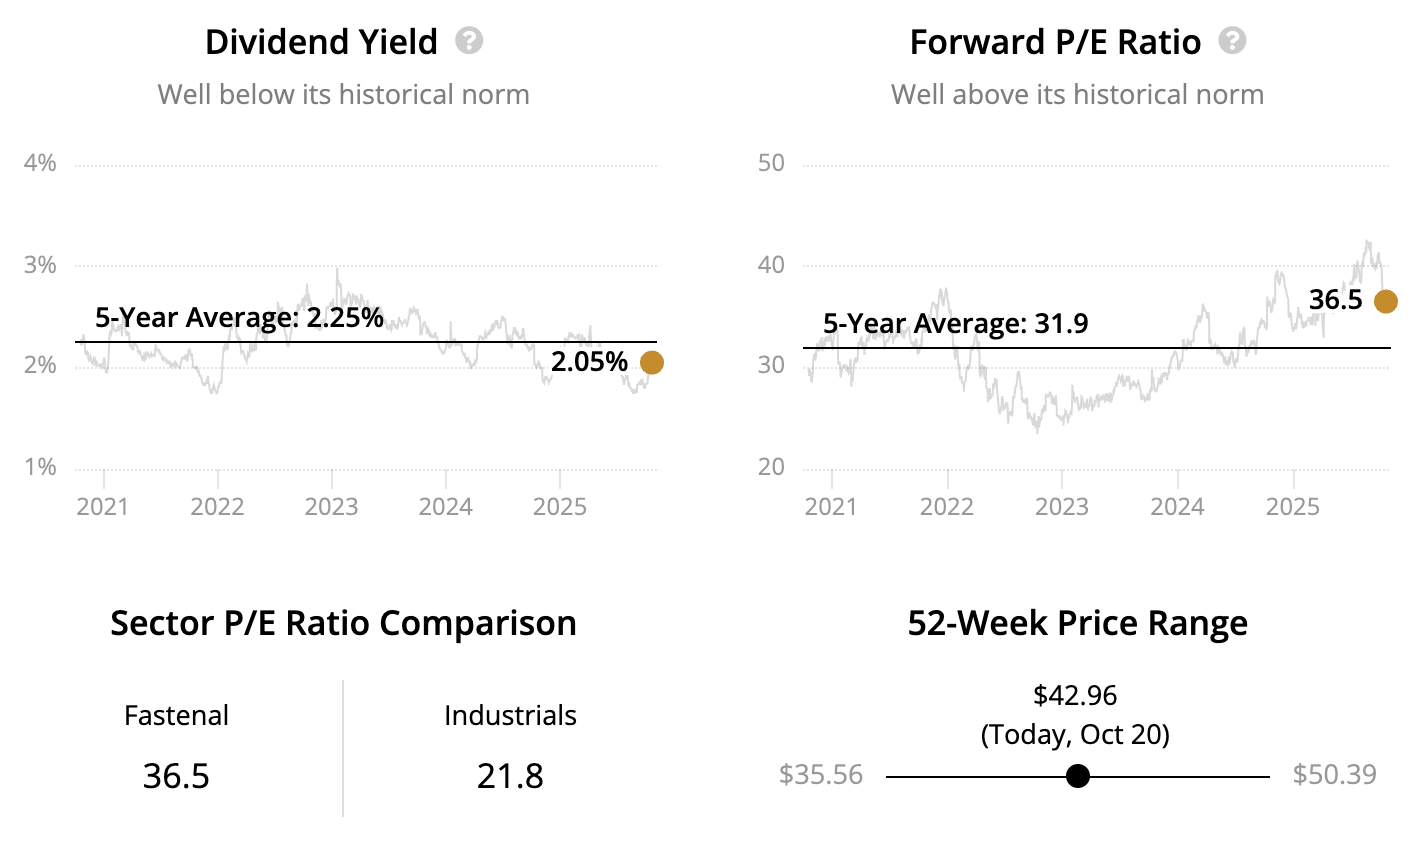Click the black marker on the 52-week range
This screenshot has height=856, width=1424.
[1077, 776]
